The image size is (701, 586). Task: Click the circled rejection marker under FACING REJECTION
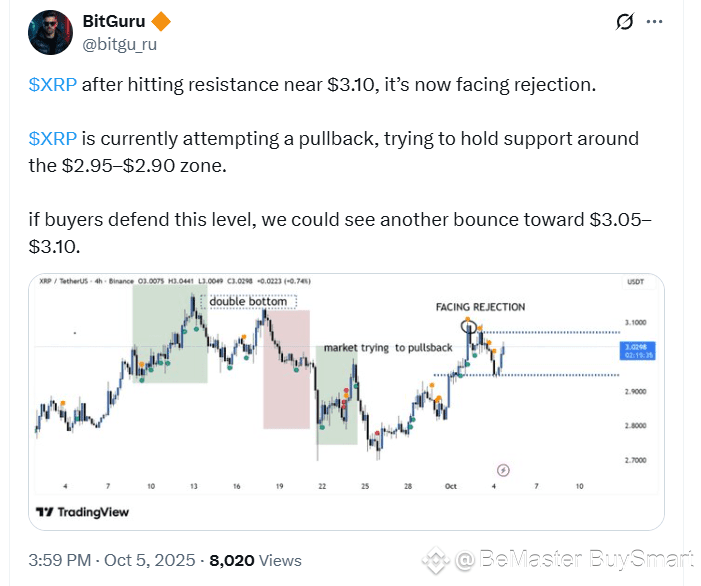click(470, 325)
